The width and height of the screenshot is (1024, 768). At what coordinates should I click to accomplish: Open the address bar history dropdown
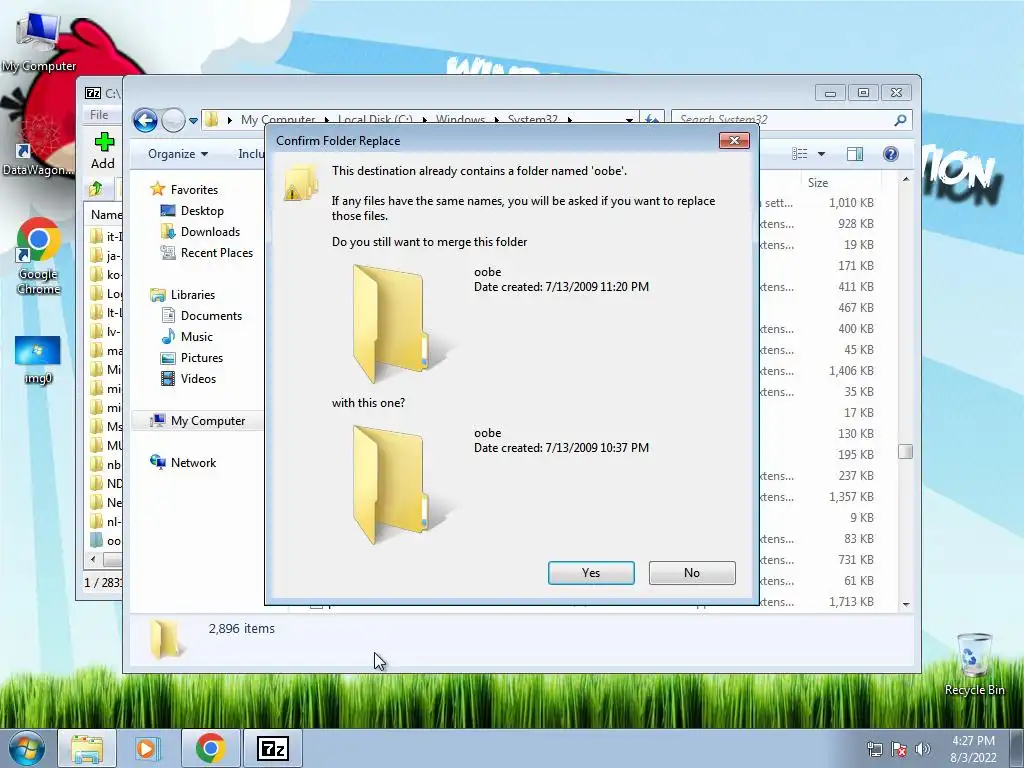[629, 120]
